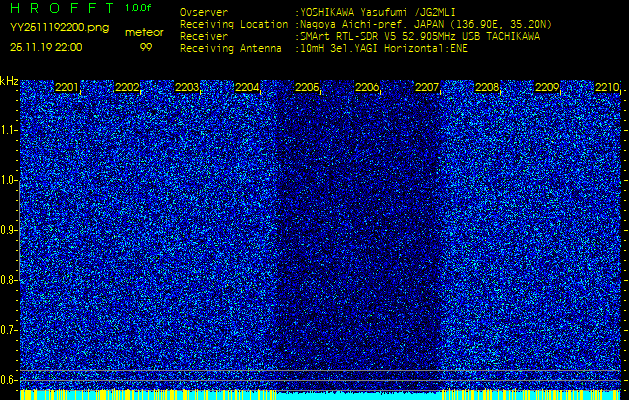
Task: Click the 1.0 kHz axis label
Action: [x=8, y=181]
